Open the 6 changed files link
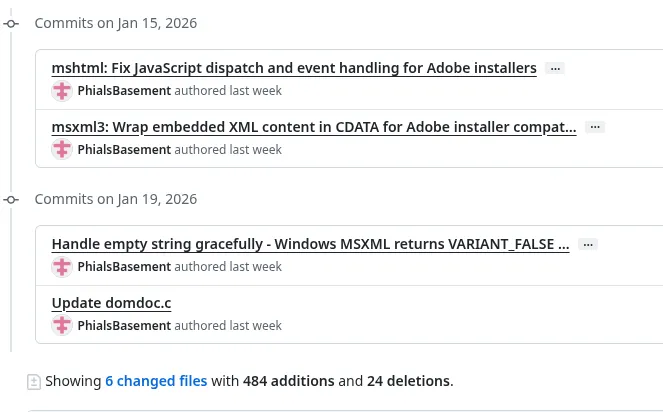The image size is (663, 412). coord(156,381)
